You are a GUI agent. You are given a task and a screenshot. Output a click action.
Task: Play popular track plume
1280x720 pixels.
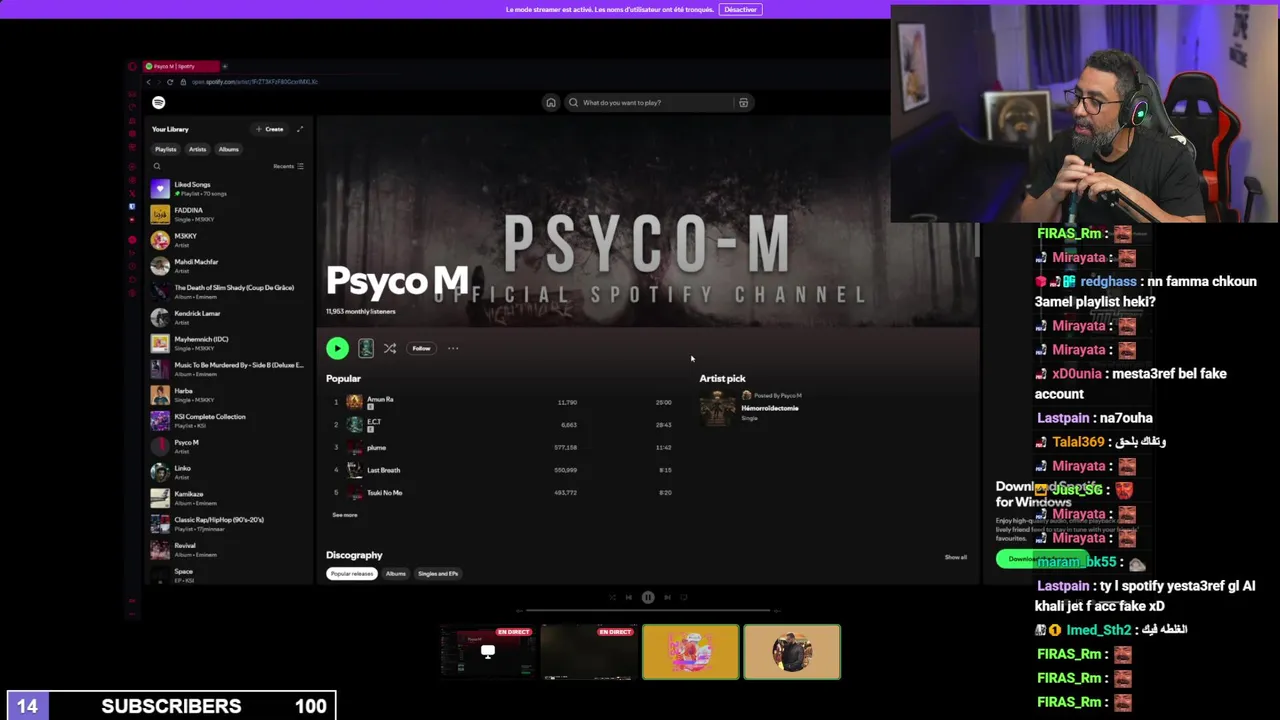coord(503,447)
